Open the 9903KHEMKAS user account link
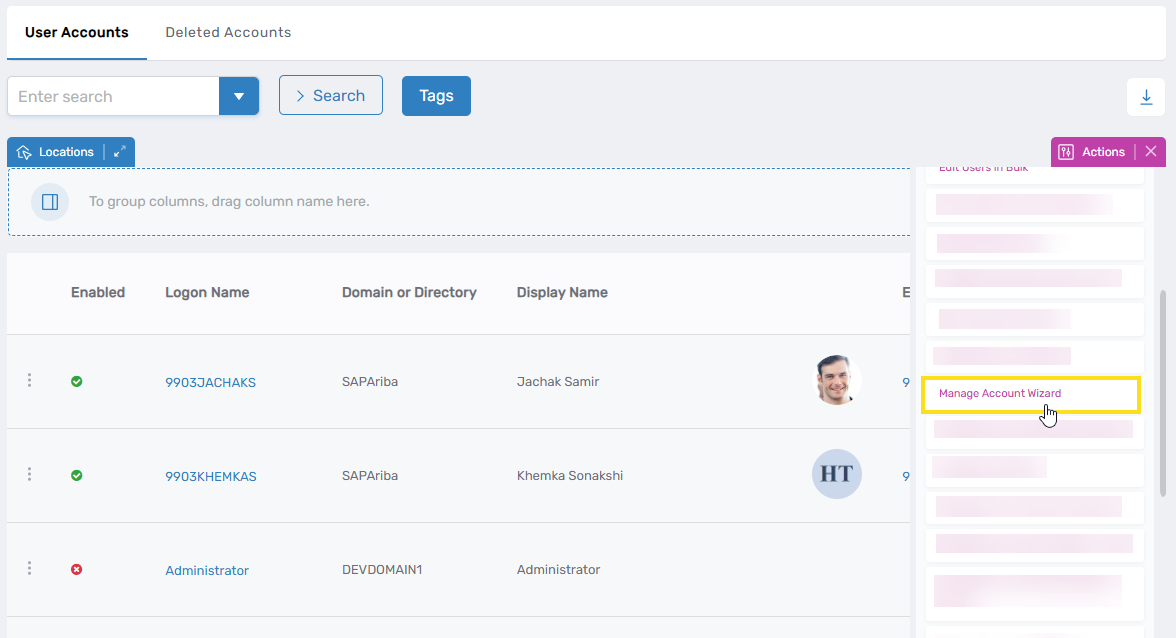This screenshot has width=1176, height=638. point(212,476)
